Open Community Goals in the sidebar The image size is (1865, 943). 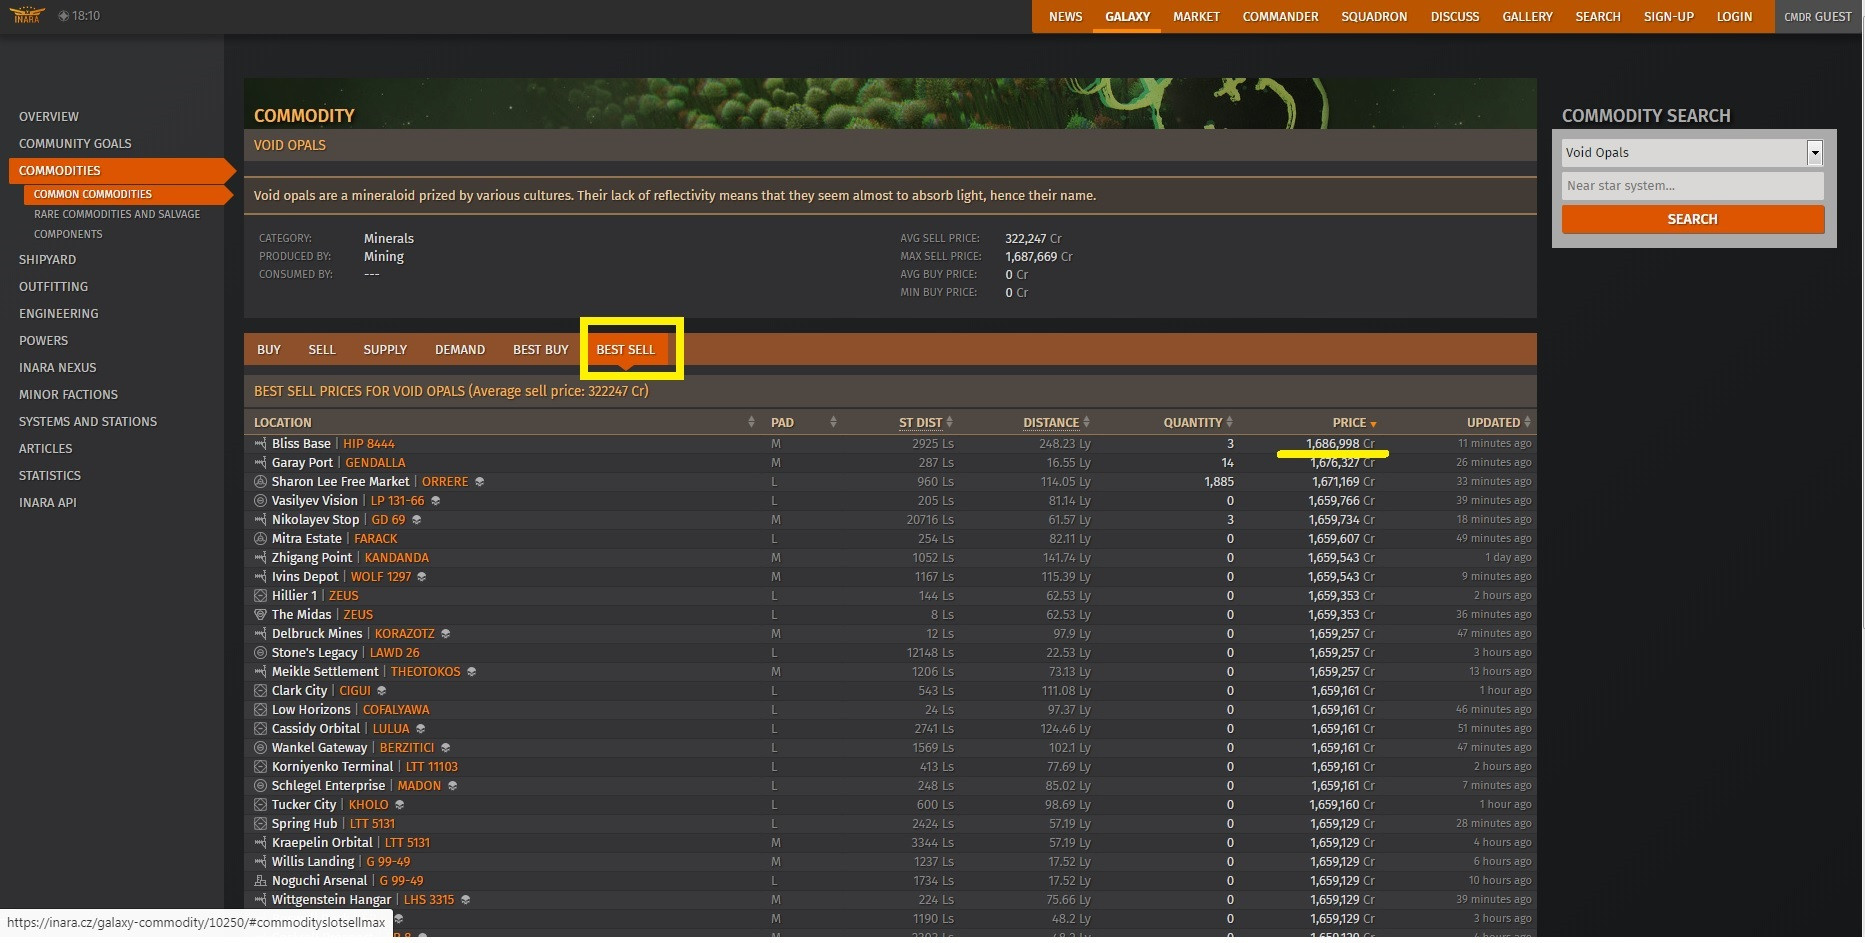75,144
